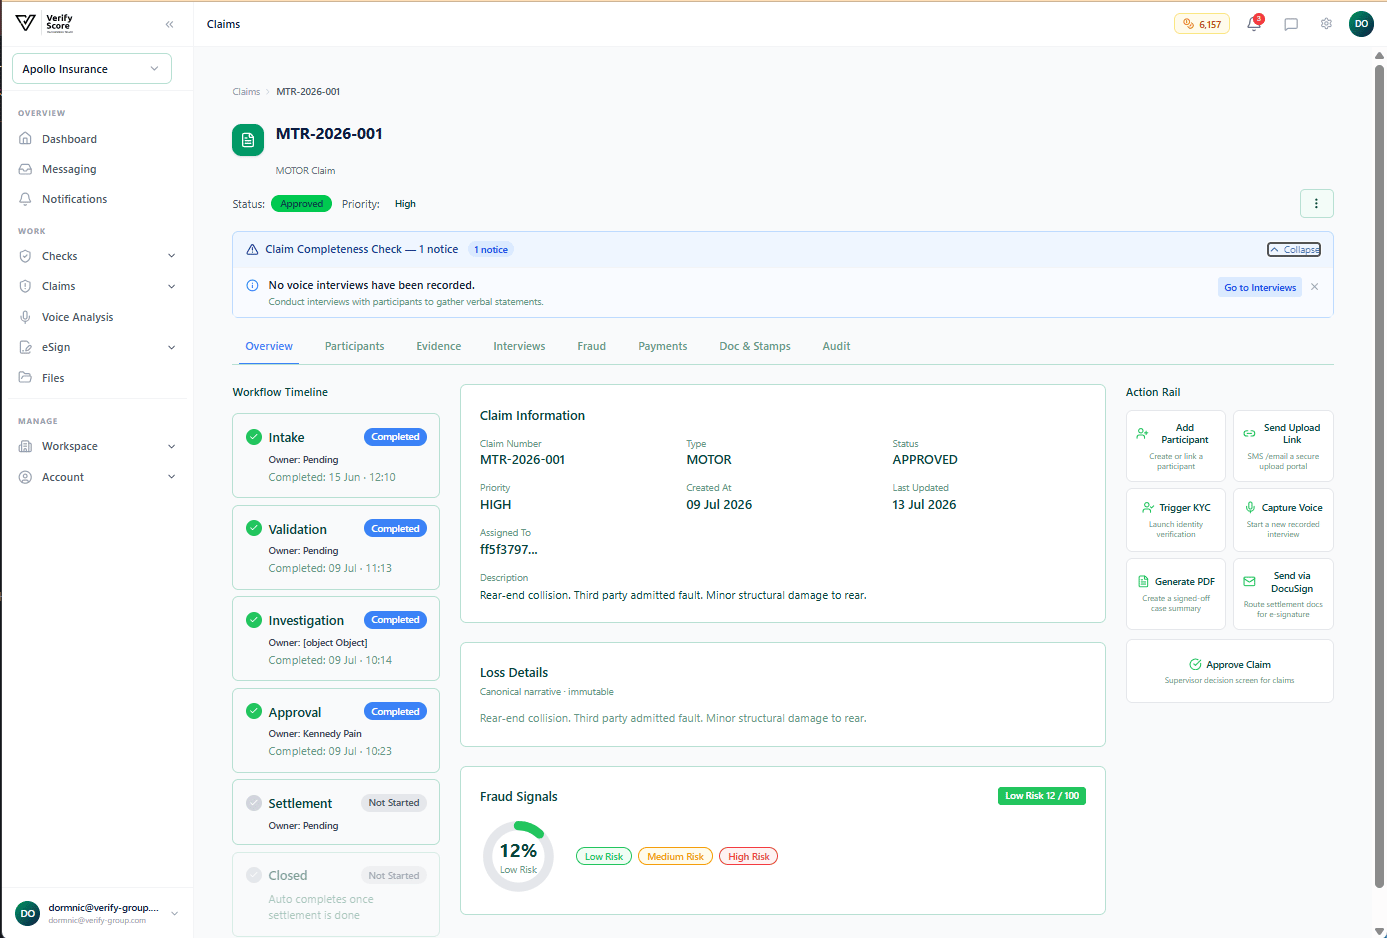Click the Send Upload Link action card
Viewport: 1387px width, 938px height.
pos(1283,446)
